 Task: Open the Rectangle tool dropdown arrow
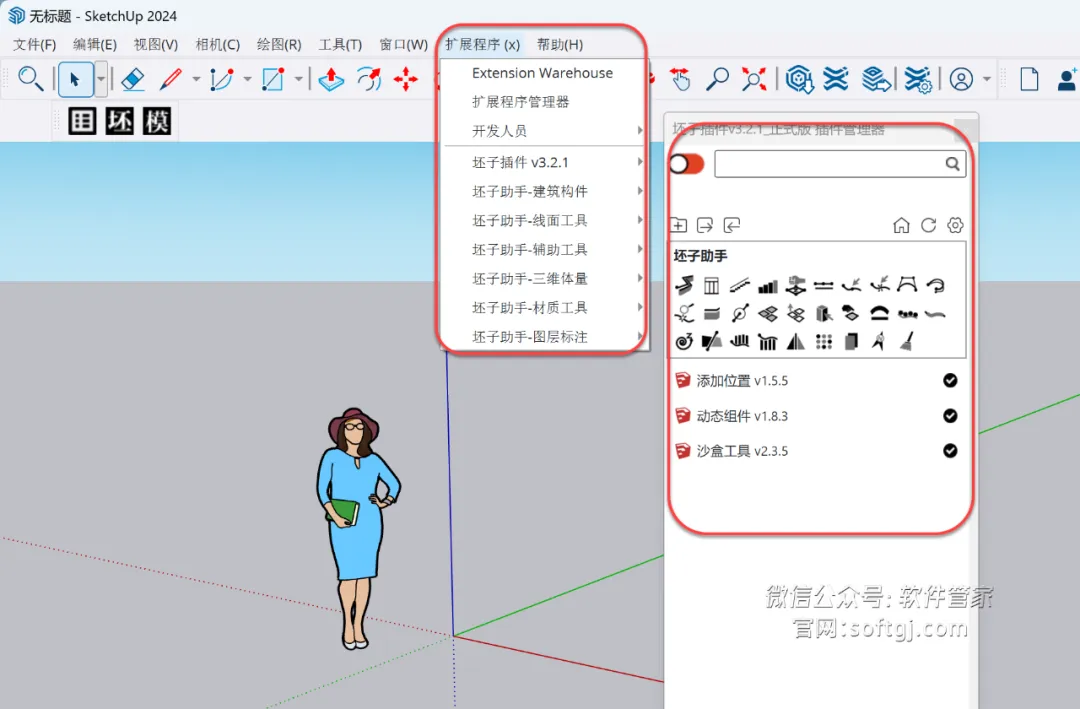coord(298,79)
